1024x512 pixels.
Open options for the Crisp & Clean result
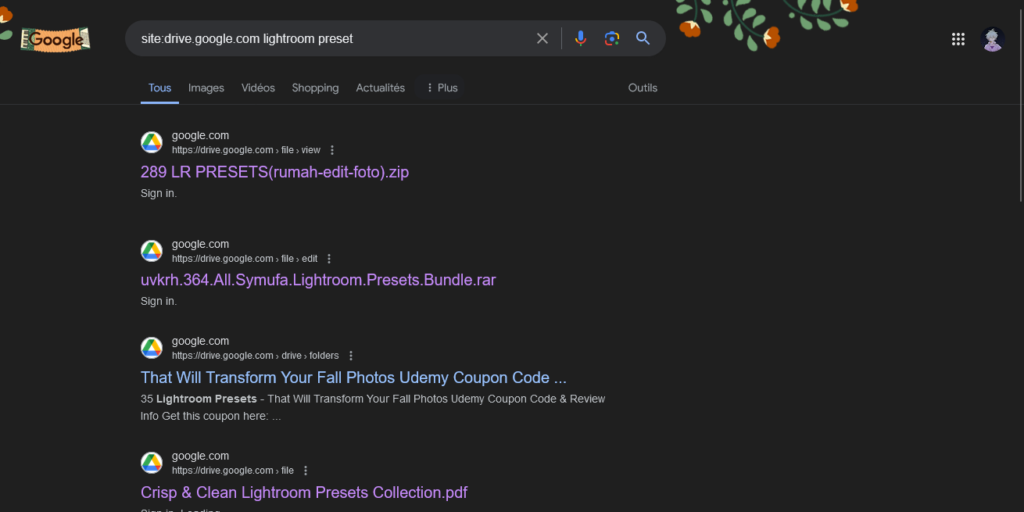[306, 471]
